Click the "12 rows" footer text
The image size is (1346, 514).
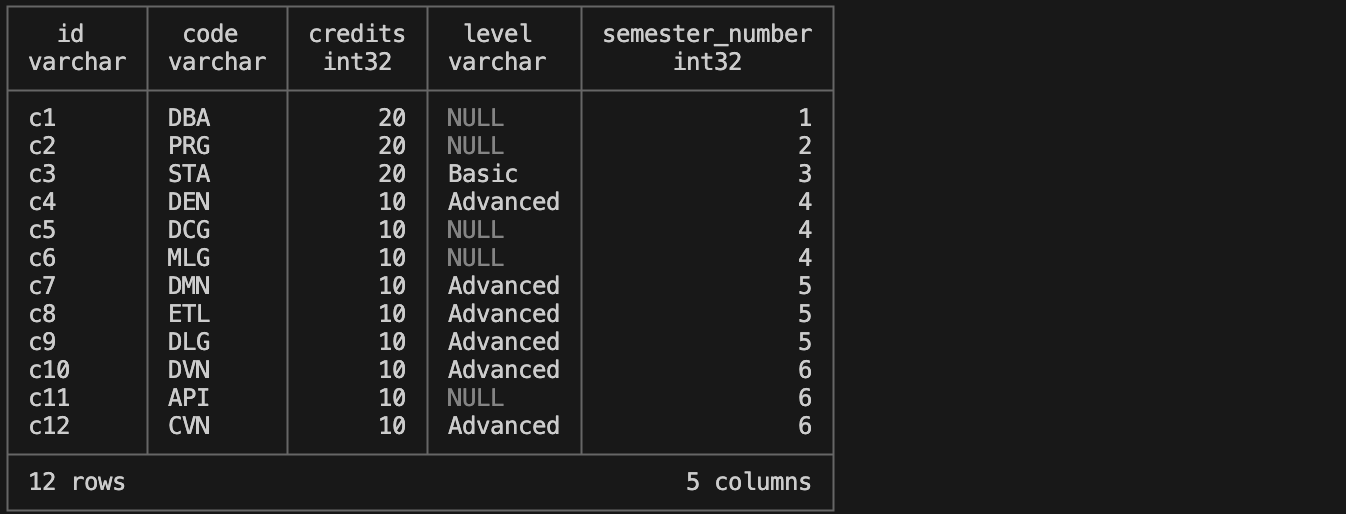[x=77, y=482]
